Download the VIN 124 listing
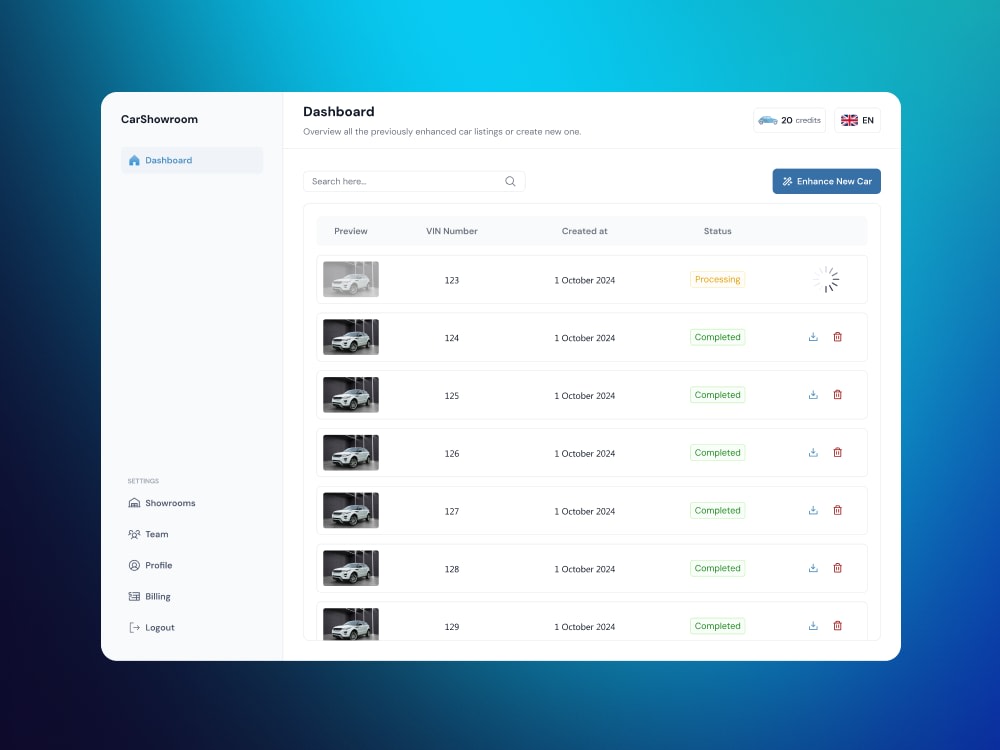1000x750 pixels. (813, 337)
